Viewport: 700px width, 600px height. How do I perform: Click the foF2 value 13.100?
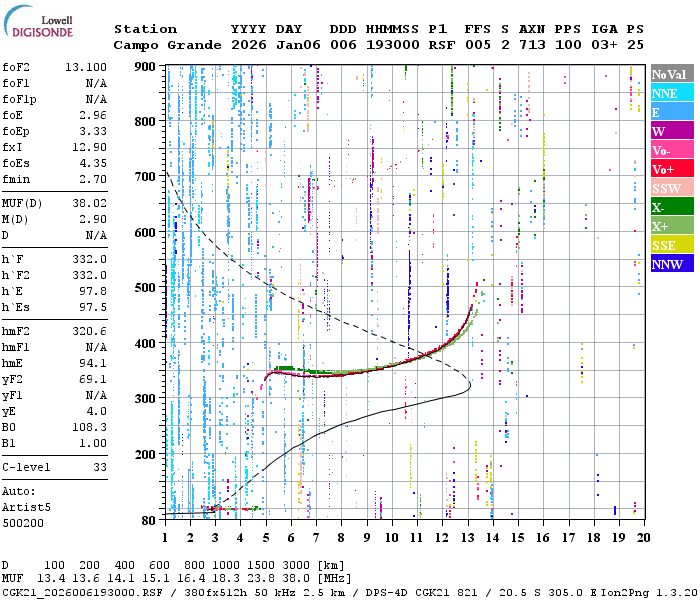86,67
